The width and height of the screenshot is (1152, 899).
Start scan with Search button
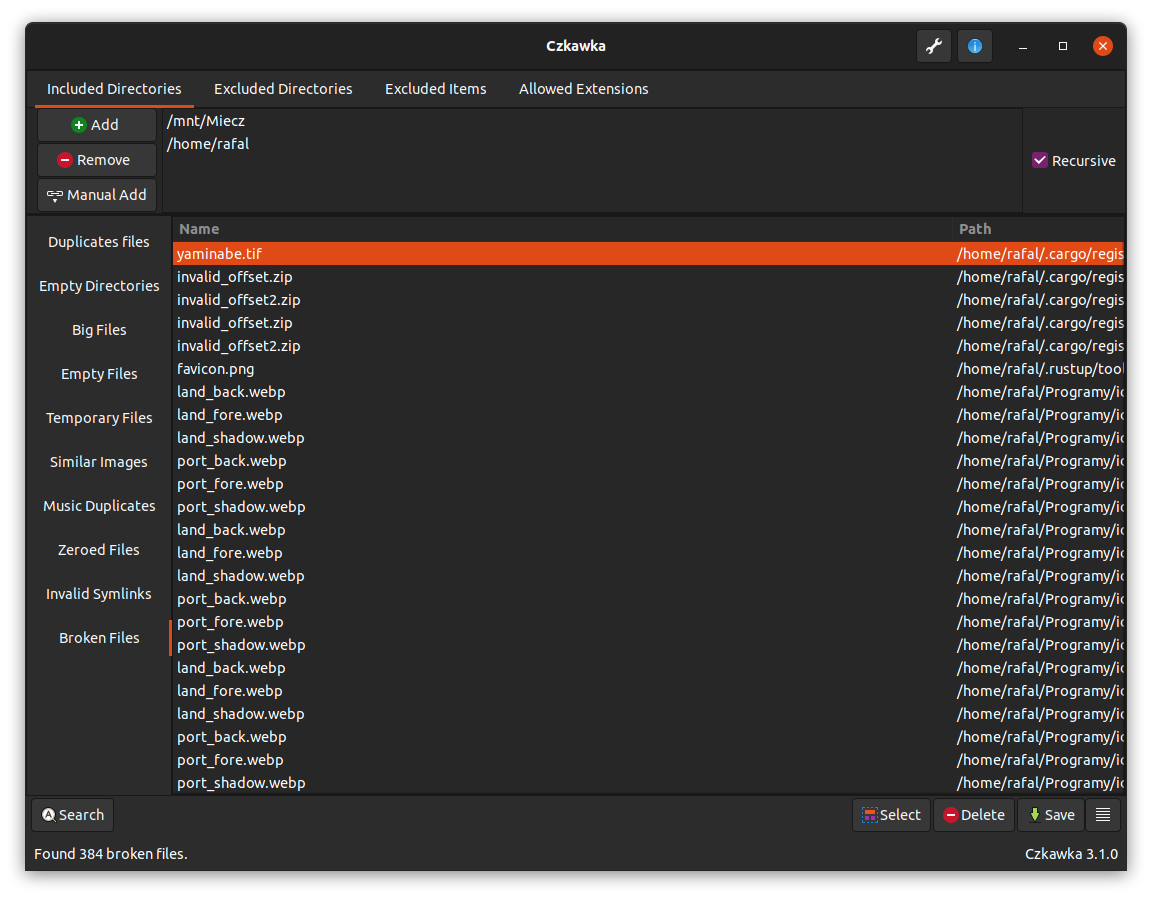point(73,815)
